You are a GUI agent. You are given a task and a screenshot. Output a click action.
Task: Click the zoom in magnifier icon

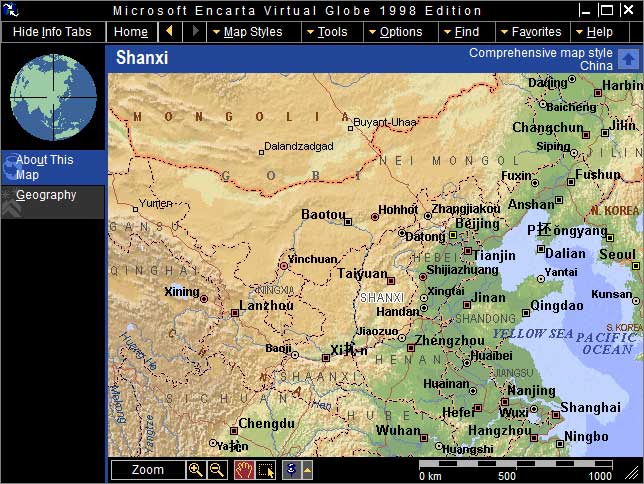click(196, 470)
